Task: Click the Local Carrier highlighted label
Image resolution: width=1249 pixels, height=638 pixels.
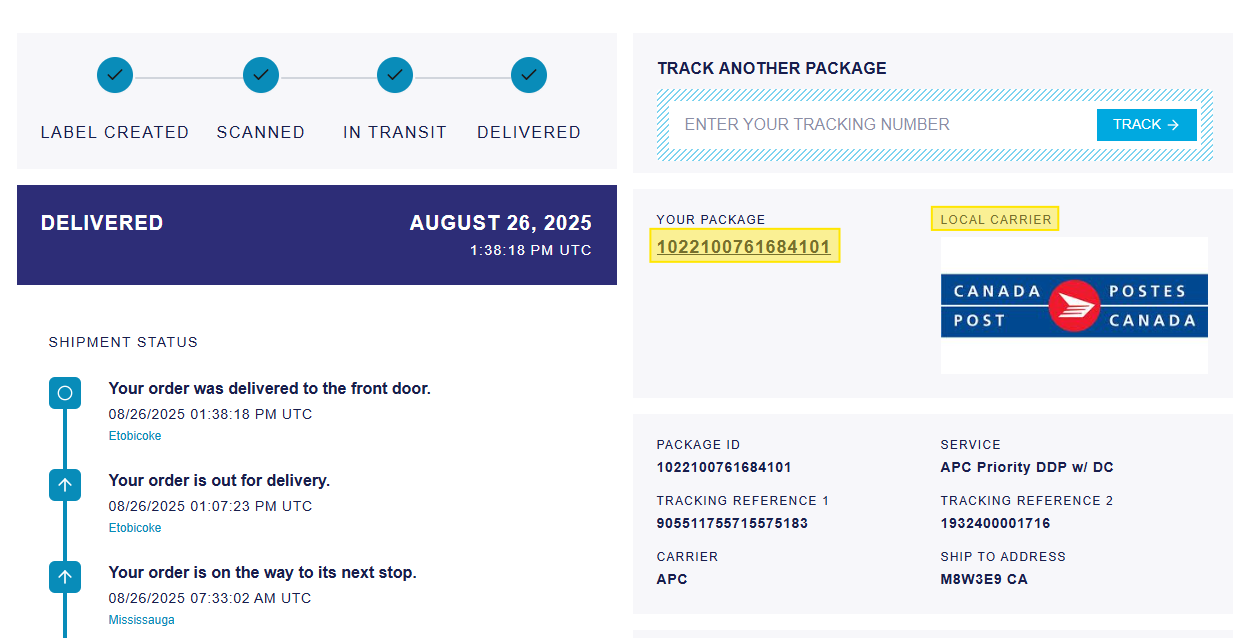Action: point(995,219)
